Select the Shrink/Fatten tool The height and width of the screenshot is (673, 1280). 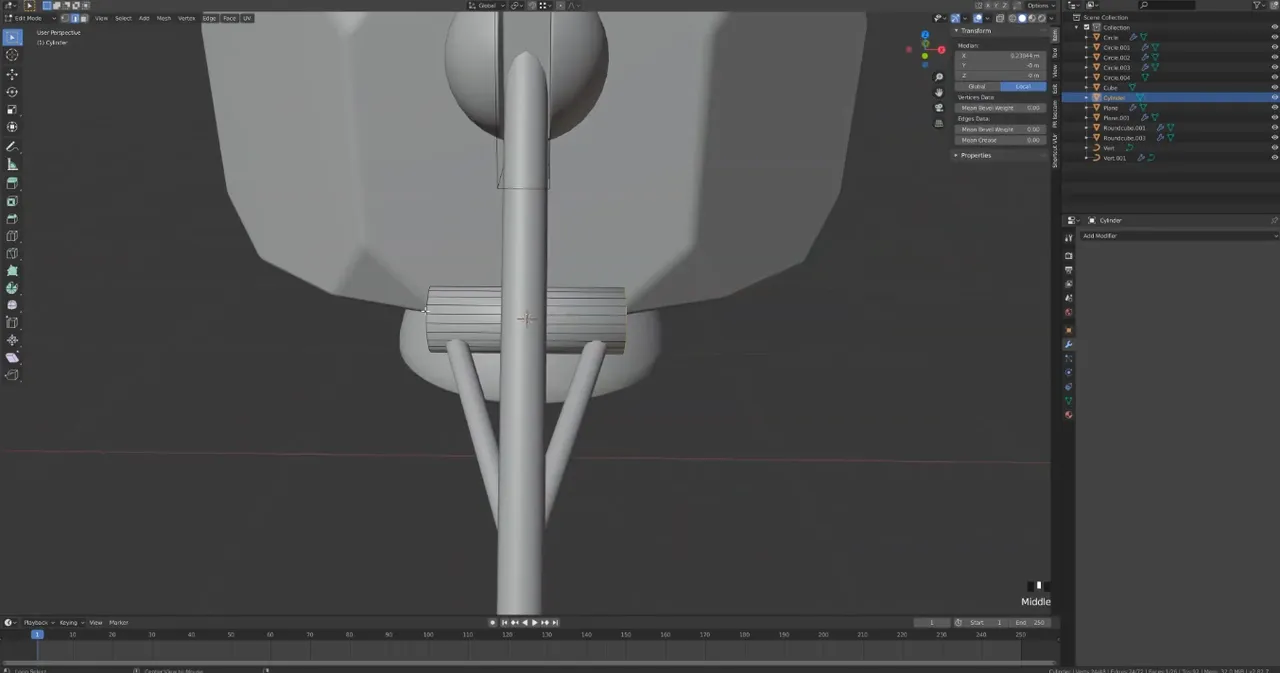tap(12, 341)
